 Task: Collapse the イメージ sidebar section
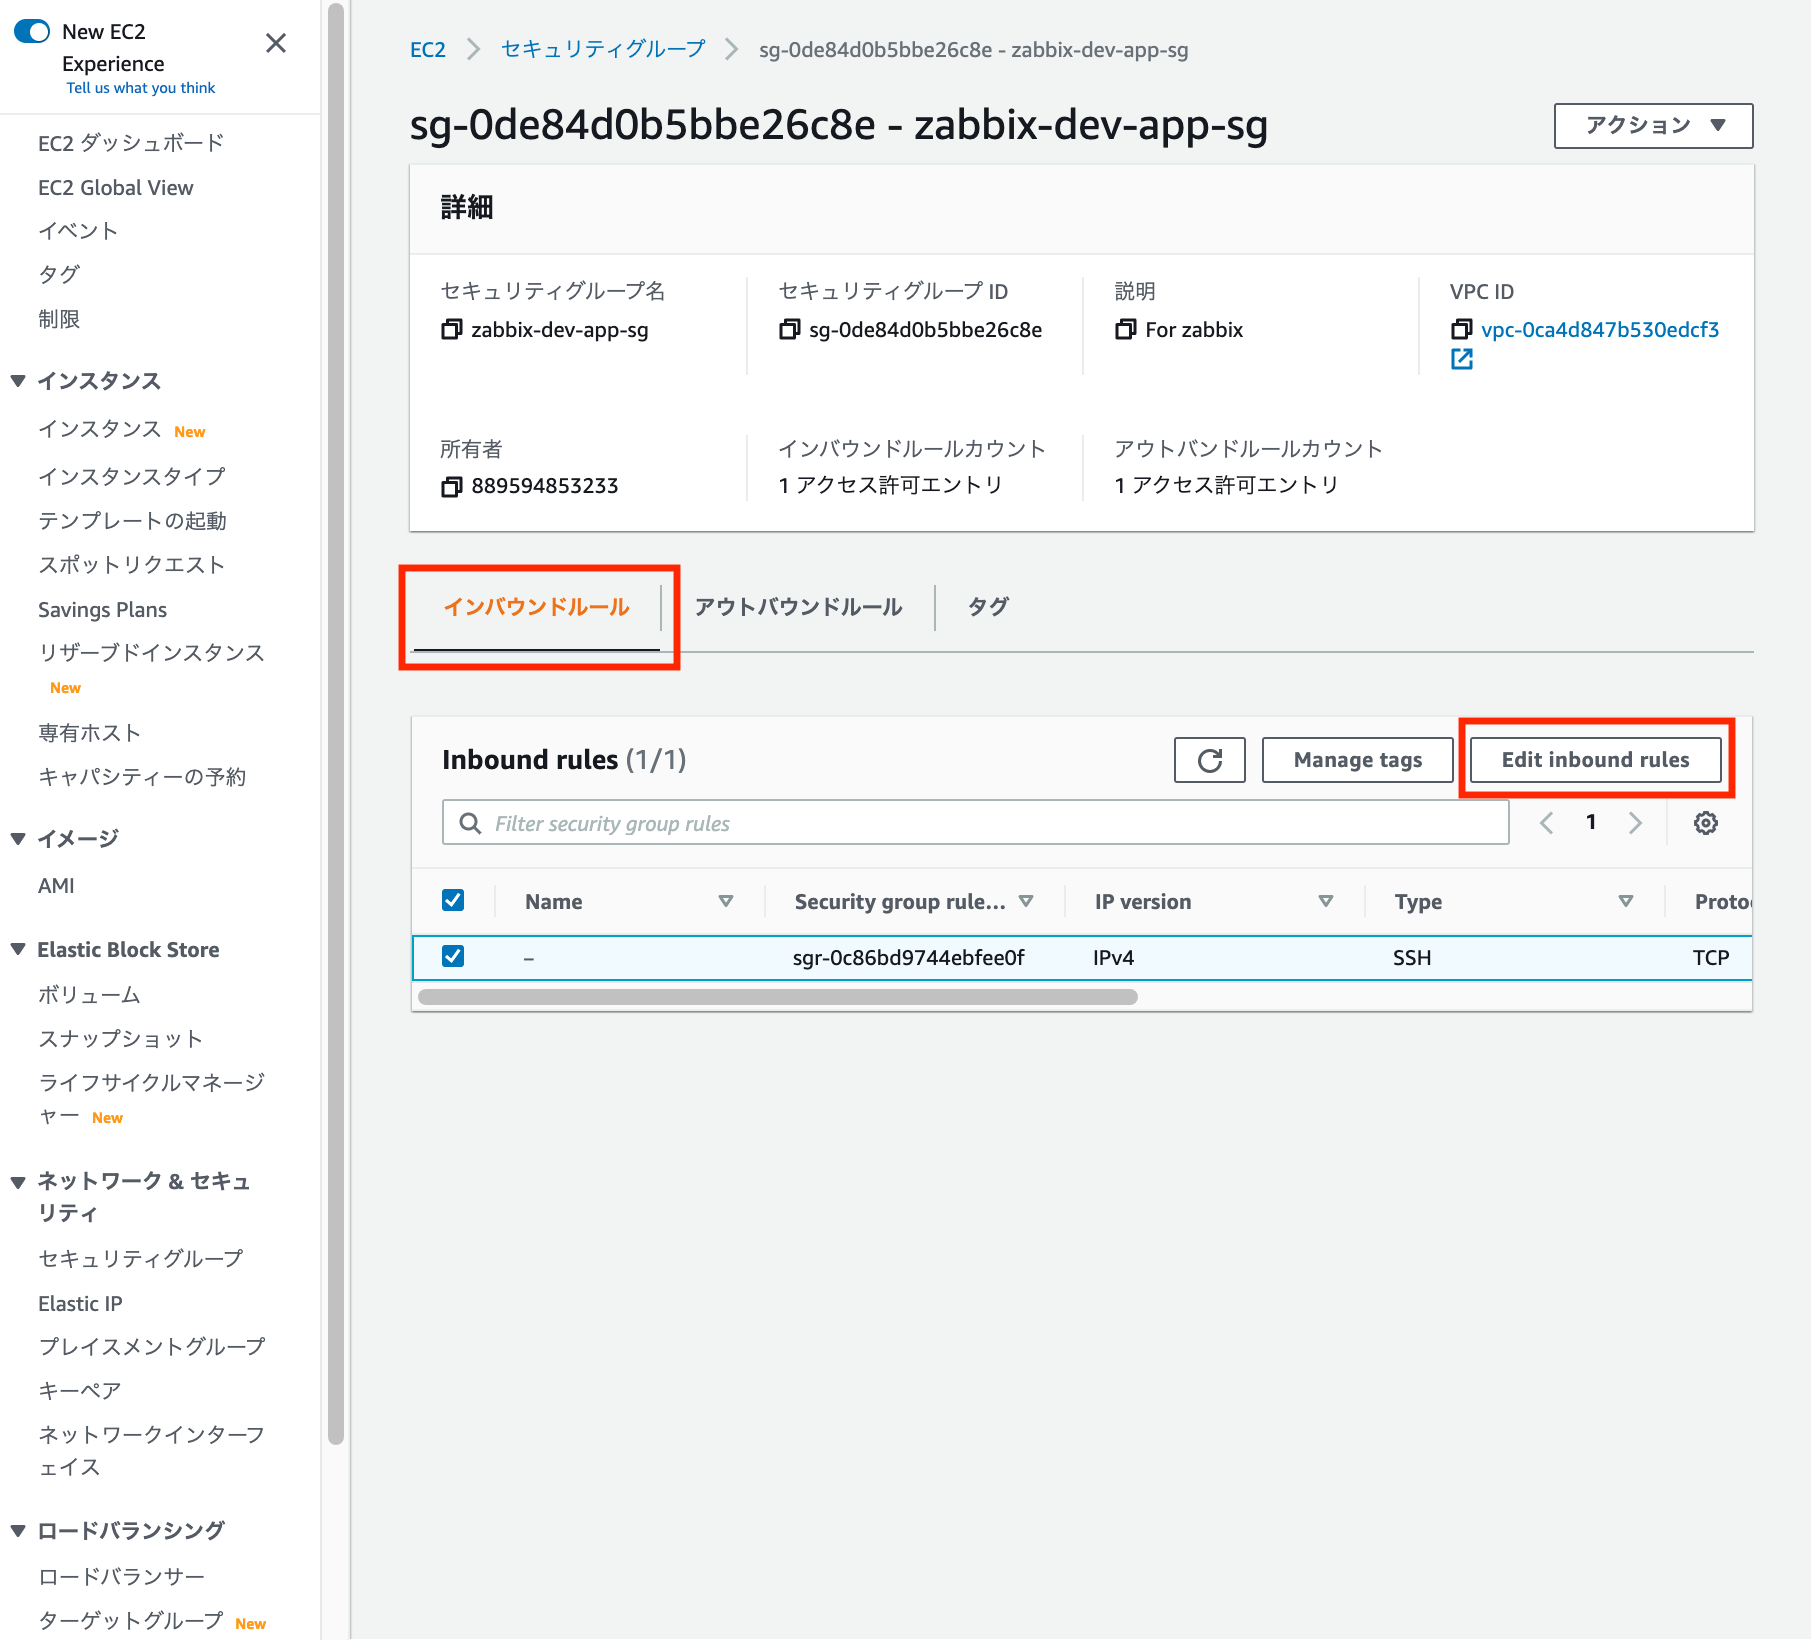[x=18, y=838]
